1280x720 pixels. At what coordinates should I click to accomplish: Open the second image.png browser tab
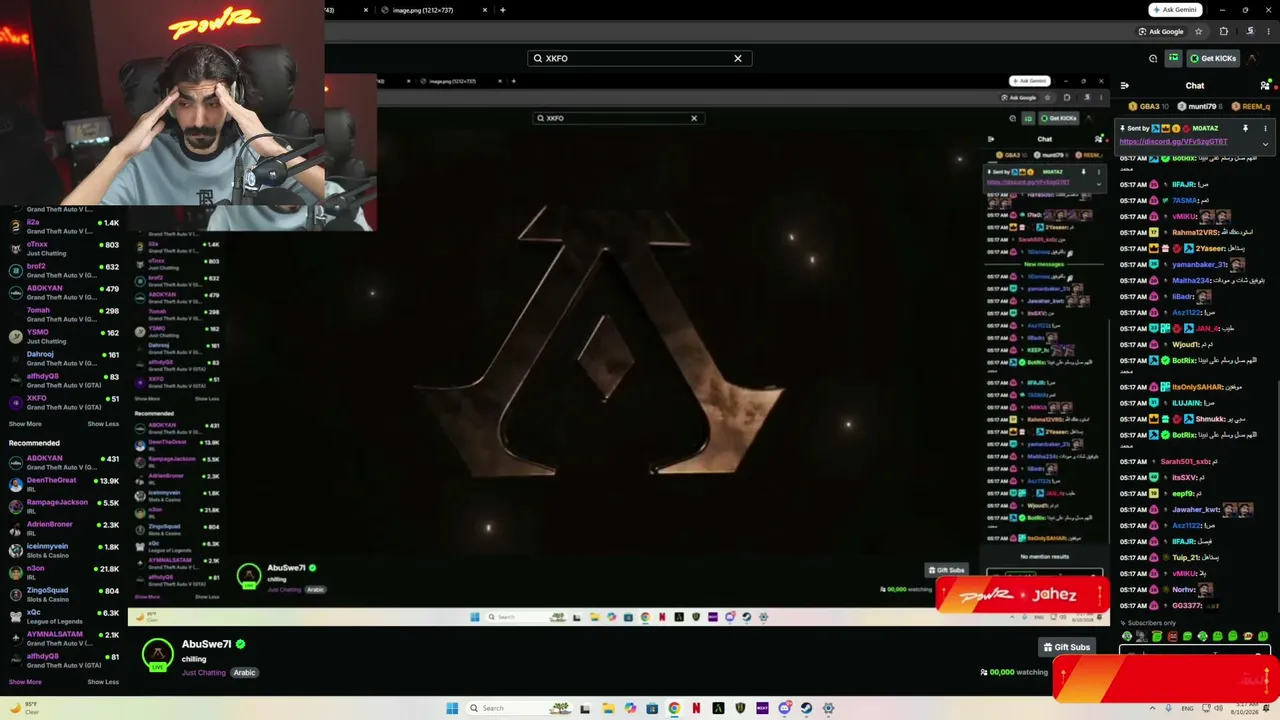point(421,10)
